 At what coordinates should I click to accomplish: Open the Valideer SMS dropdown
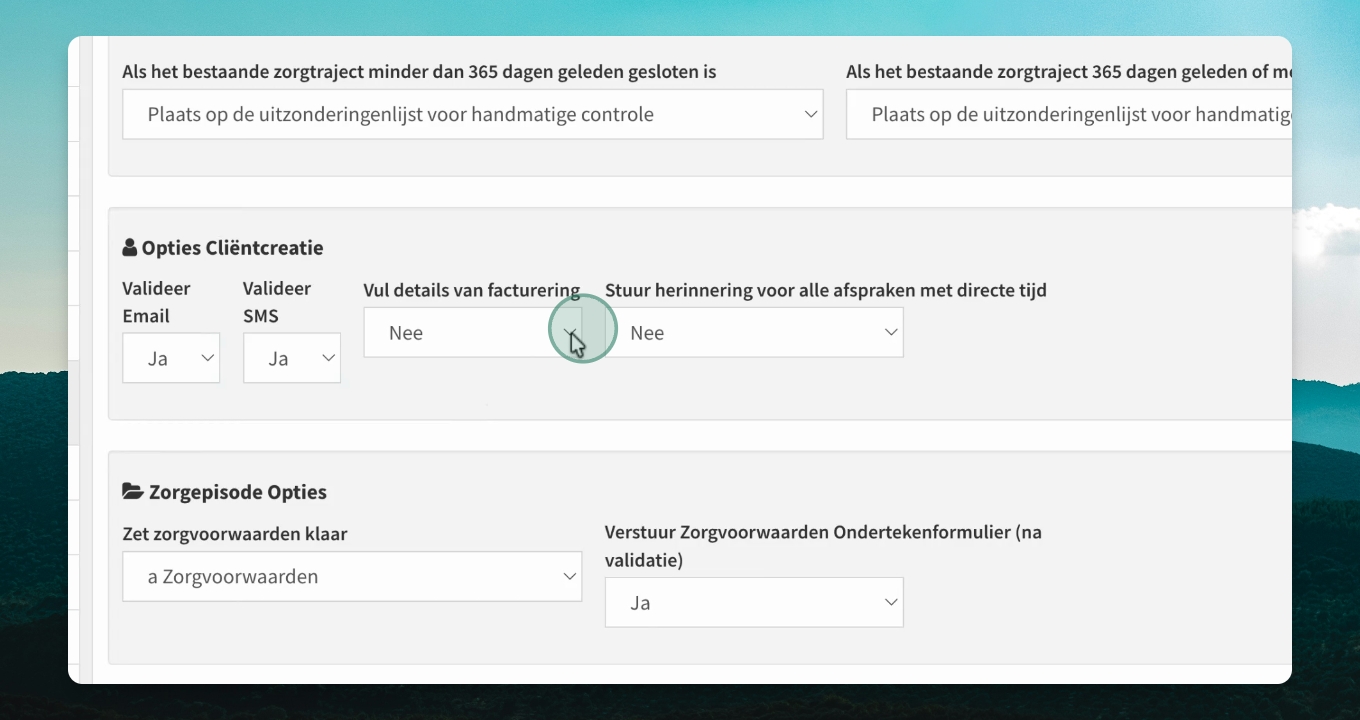pyautogui.click(x=292, y=358)
